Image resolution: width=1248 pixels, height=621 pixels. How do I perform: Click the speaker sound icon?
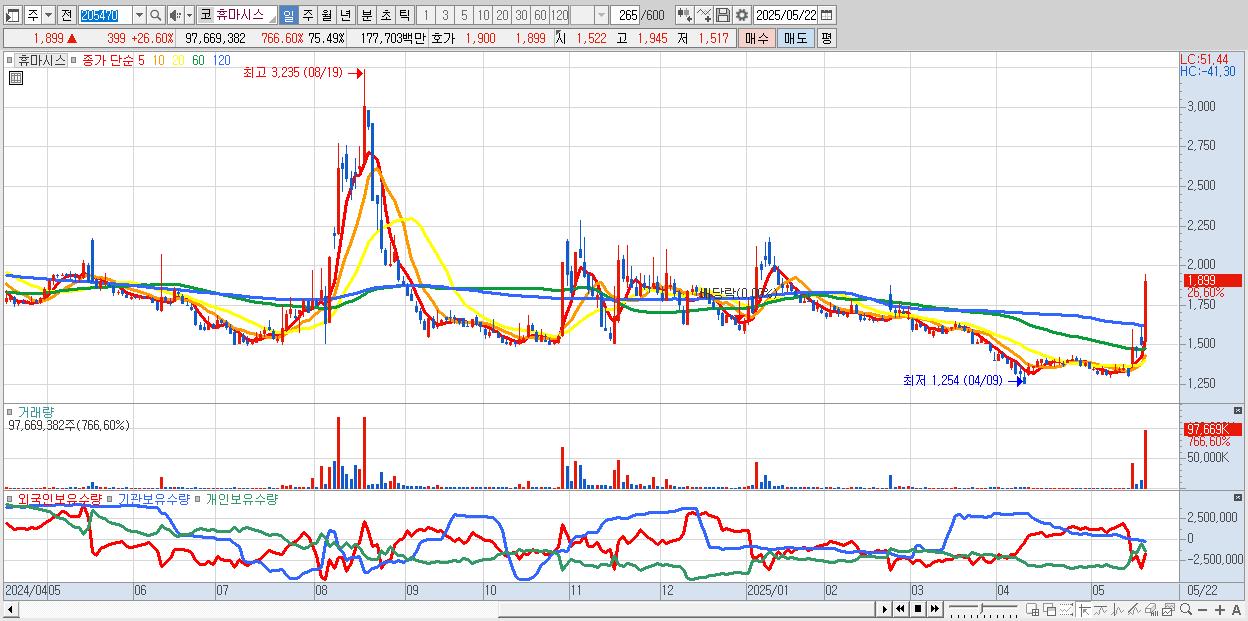(175, 15)
